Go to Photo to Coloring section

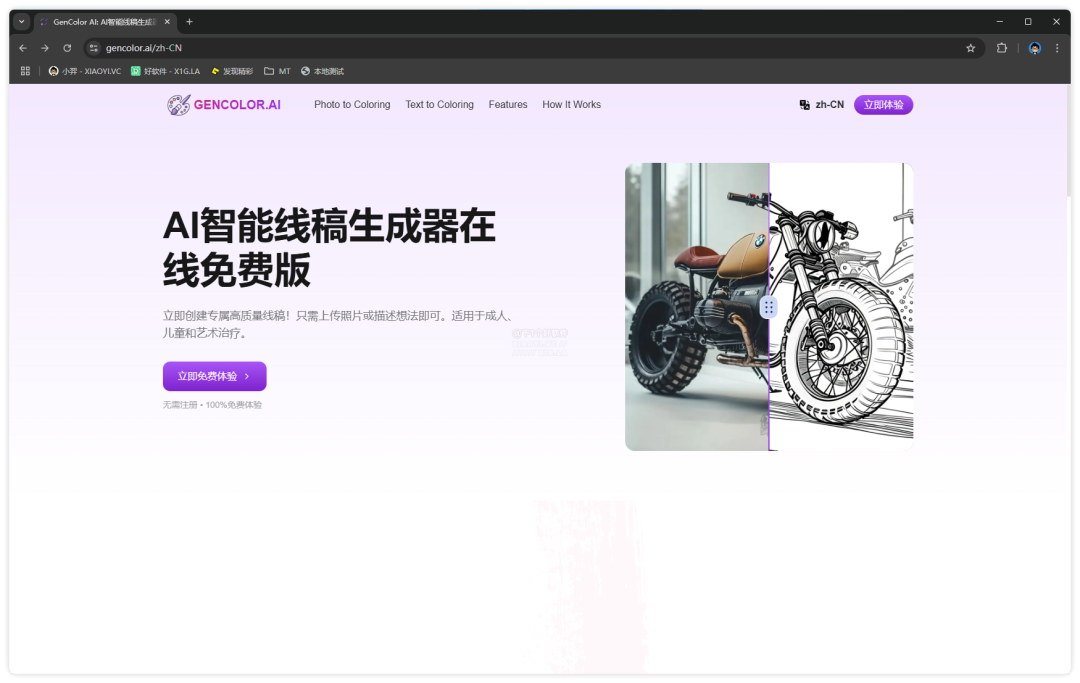point(352,105)
